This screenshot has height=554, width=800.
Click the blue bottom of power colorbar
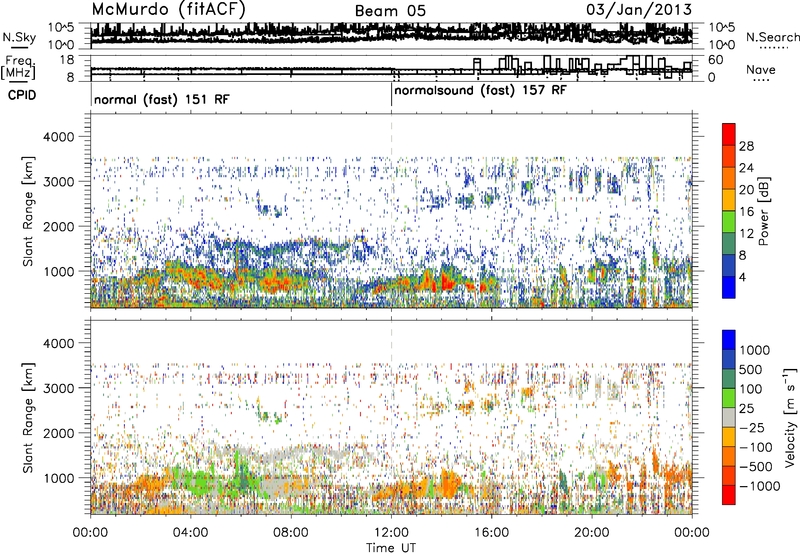[x=729, y=287]
